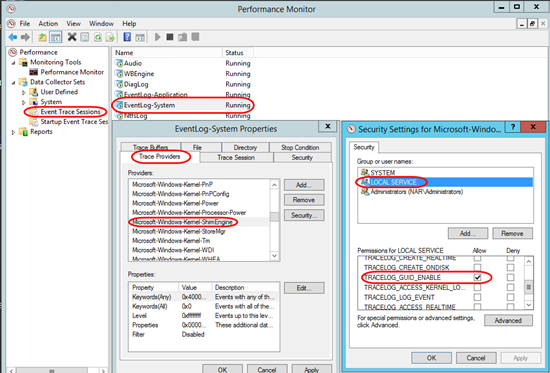The height and width of the screenshot is (373, 550).
Task: Switch to the Directory tab
Action: coord(245,147)
